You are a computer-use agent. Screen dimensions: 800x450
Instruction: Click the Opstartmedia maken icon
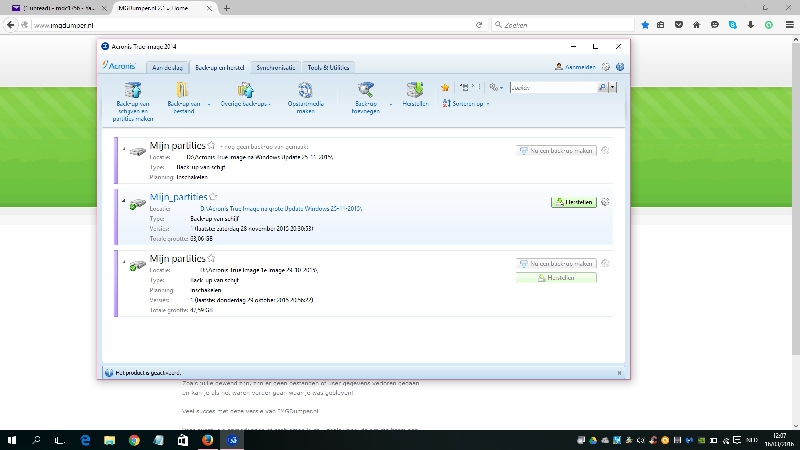[x=305, y=89]
